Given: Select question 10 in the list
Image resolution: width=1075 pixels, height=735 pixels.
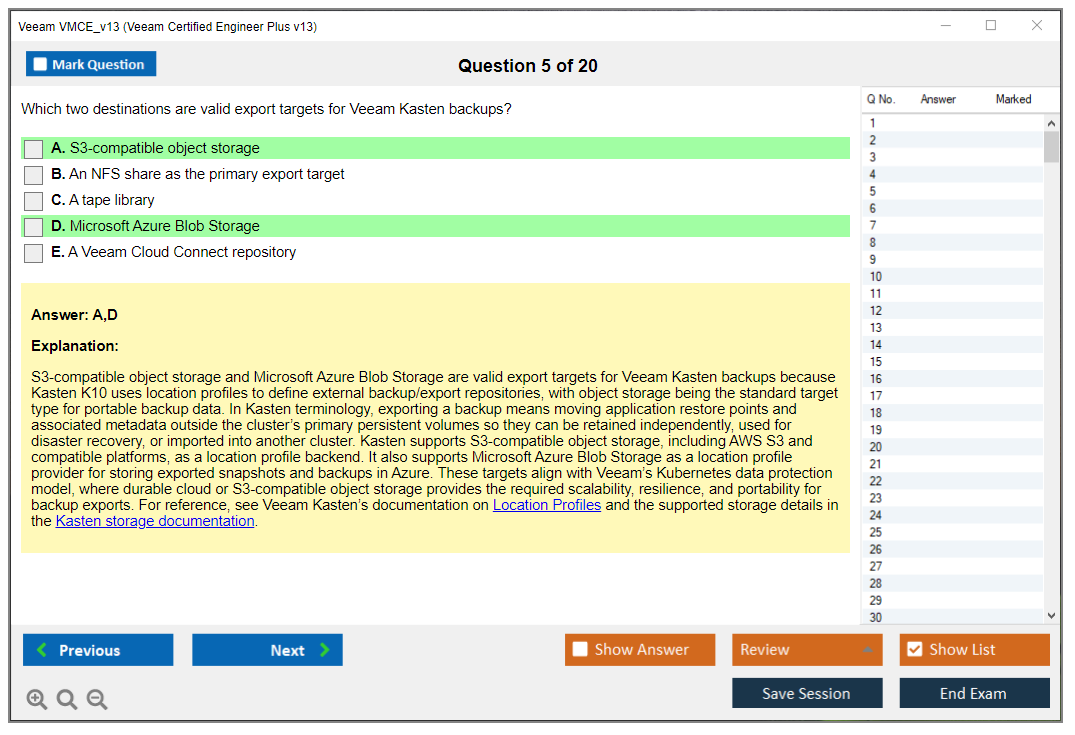Looking at the screenshot, I should pos(953,277).
